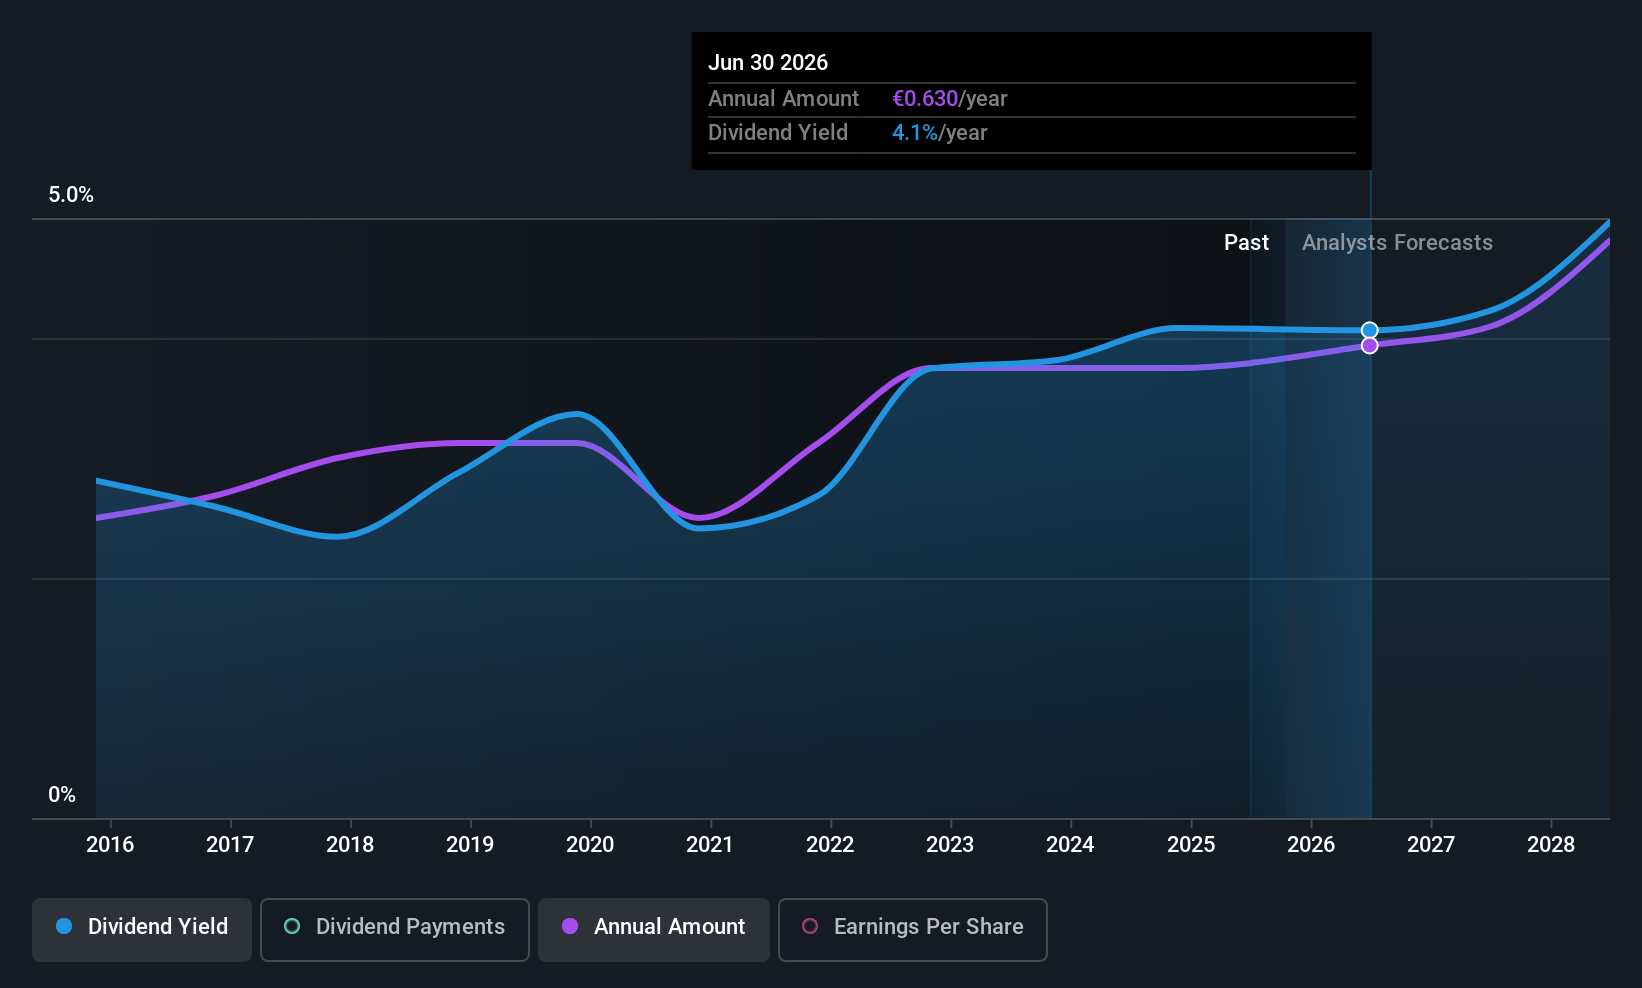Click the €0.630/year annual amount value

click(950, 99)
